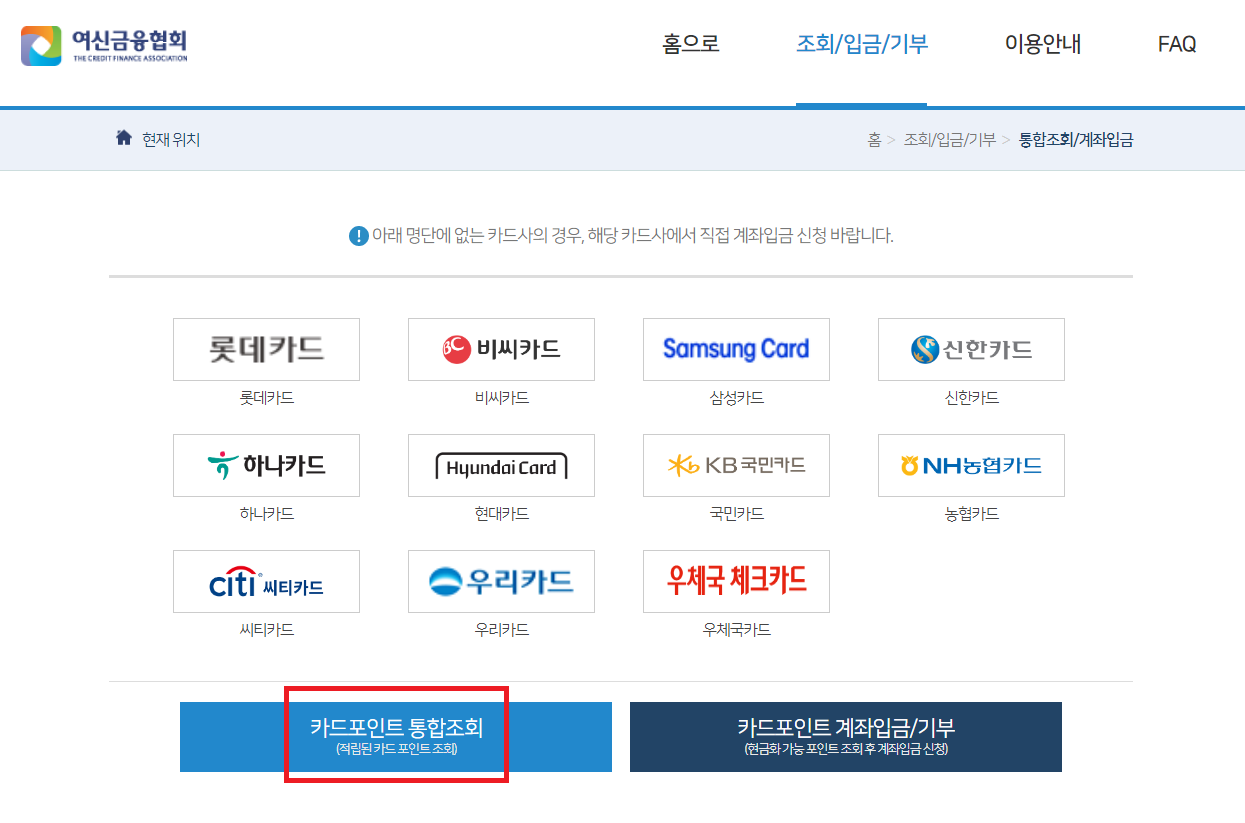Image resolution: width=1245 pixels, height=823 pixels.
Task: Open the FAQ menu
Action: (1177, 44)
